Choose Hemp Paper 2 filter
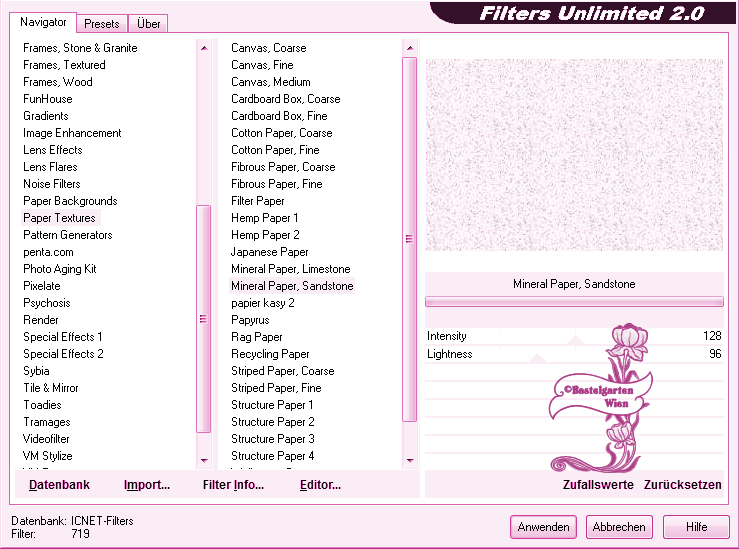The image size is (739, 549). point(265,235)
